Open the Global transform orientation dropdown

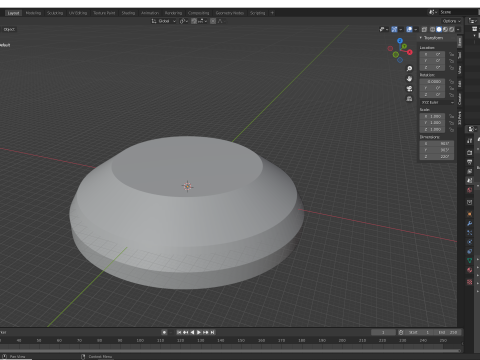tap(163, 21)
